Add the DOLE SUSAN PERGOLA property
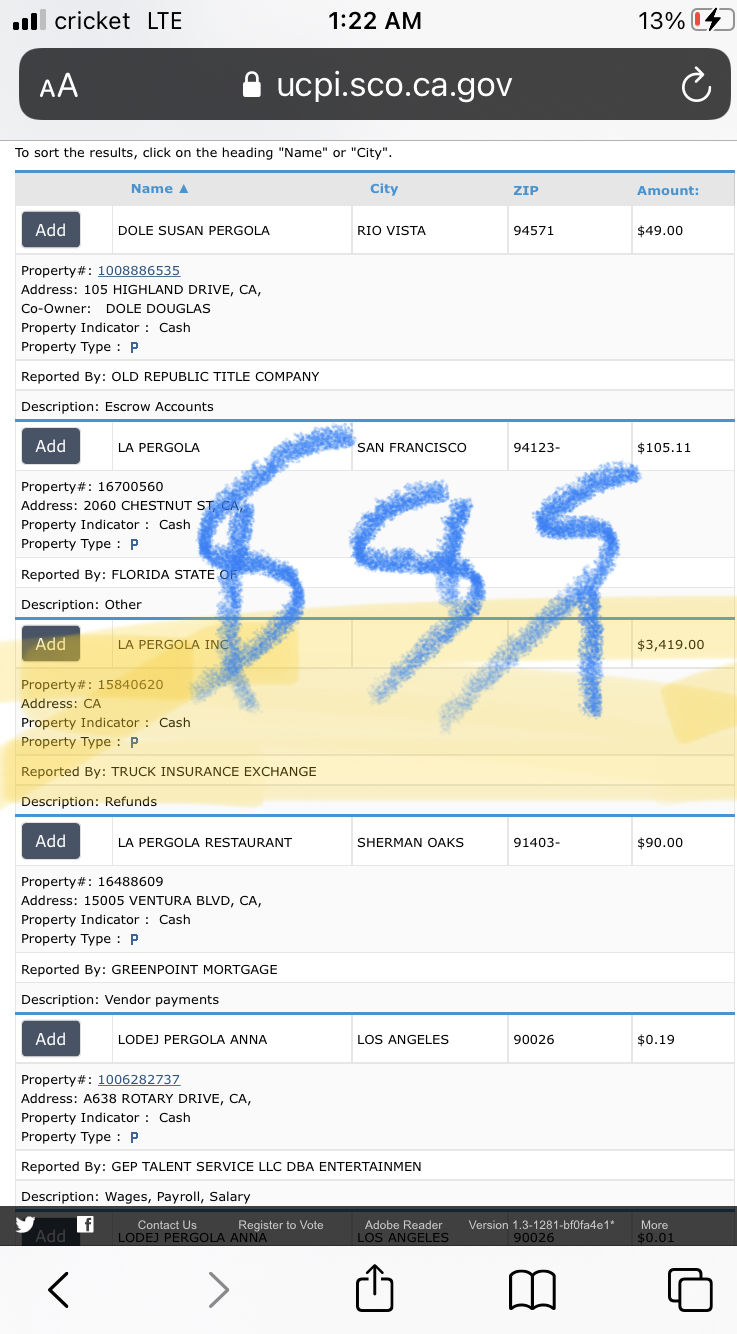Screen dimensions: 737x1334 [51, 230]
